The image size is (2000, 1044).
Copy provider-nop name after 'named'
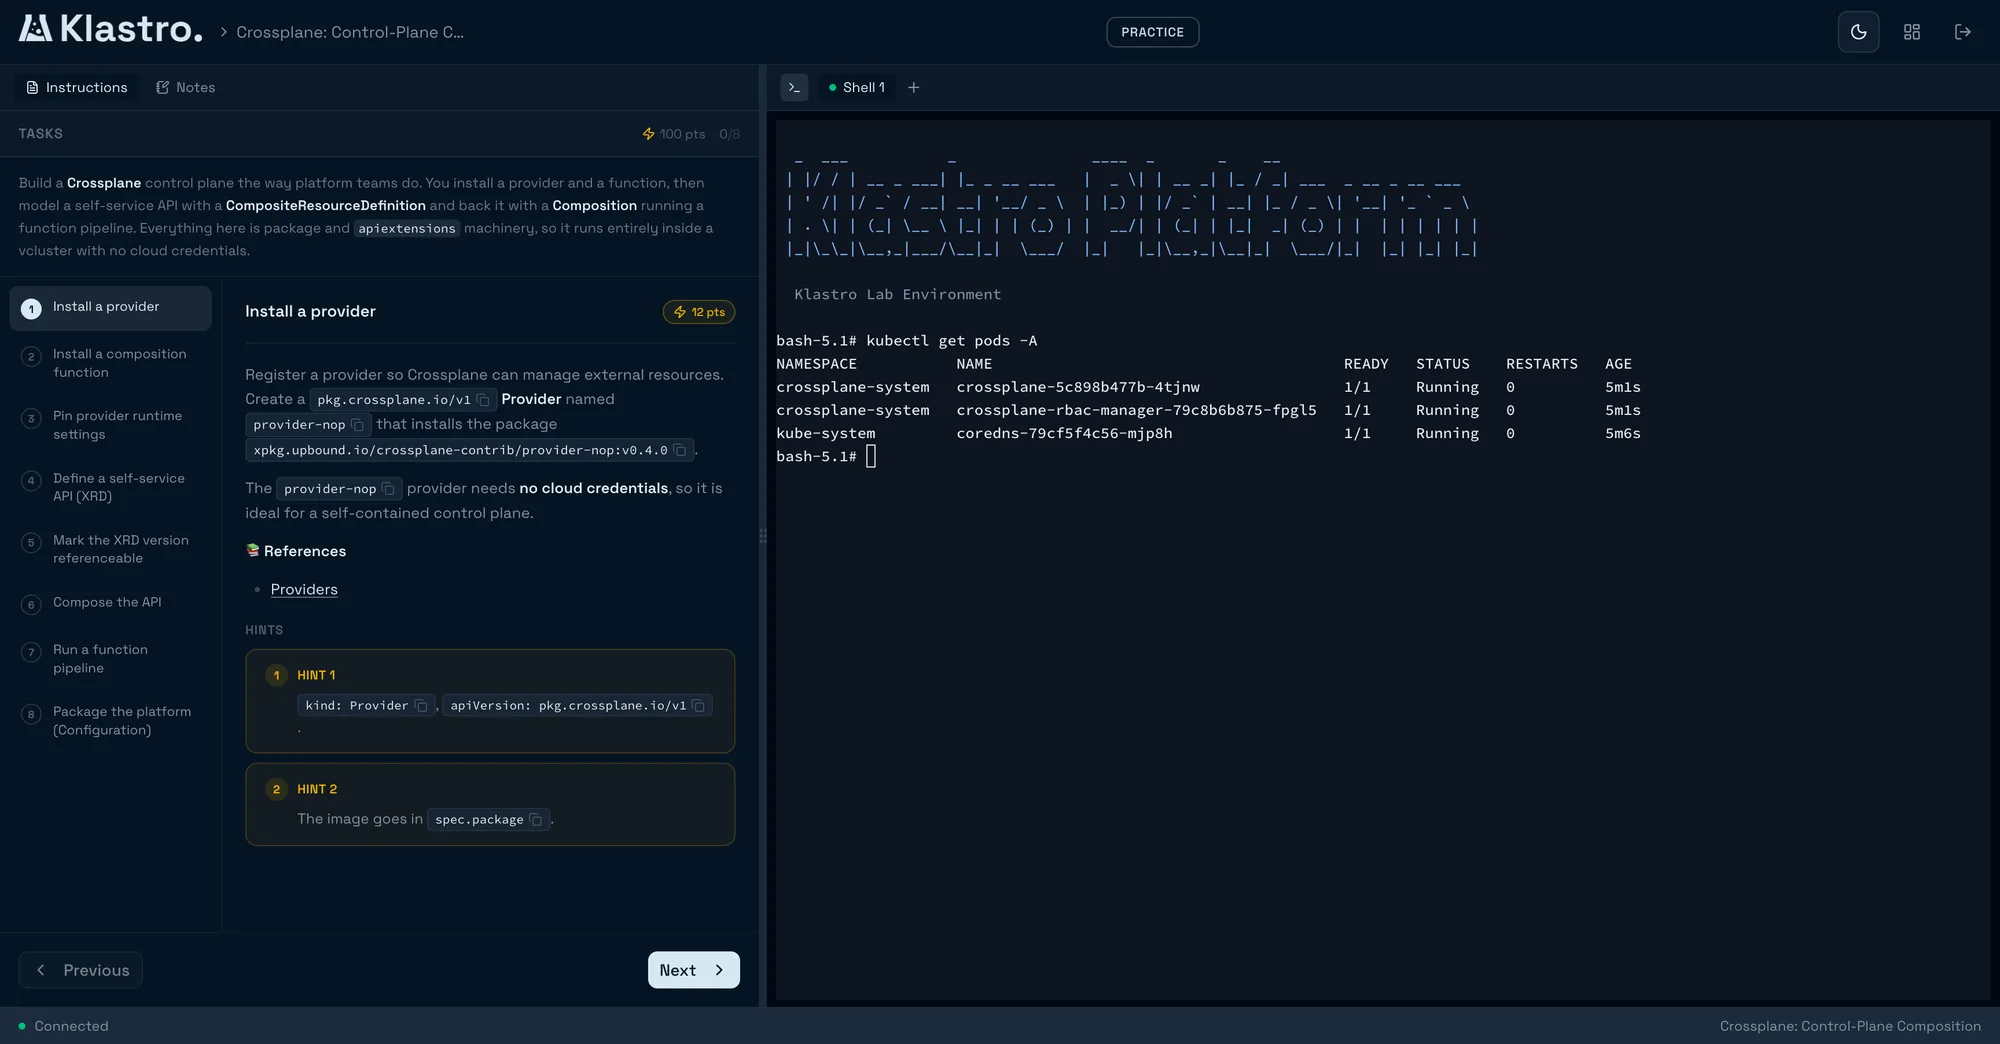[358, 425]
